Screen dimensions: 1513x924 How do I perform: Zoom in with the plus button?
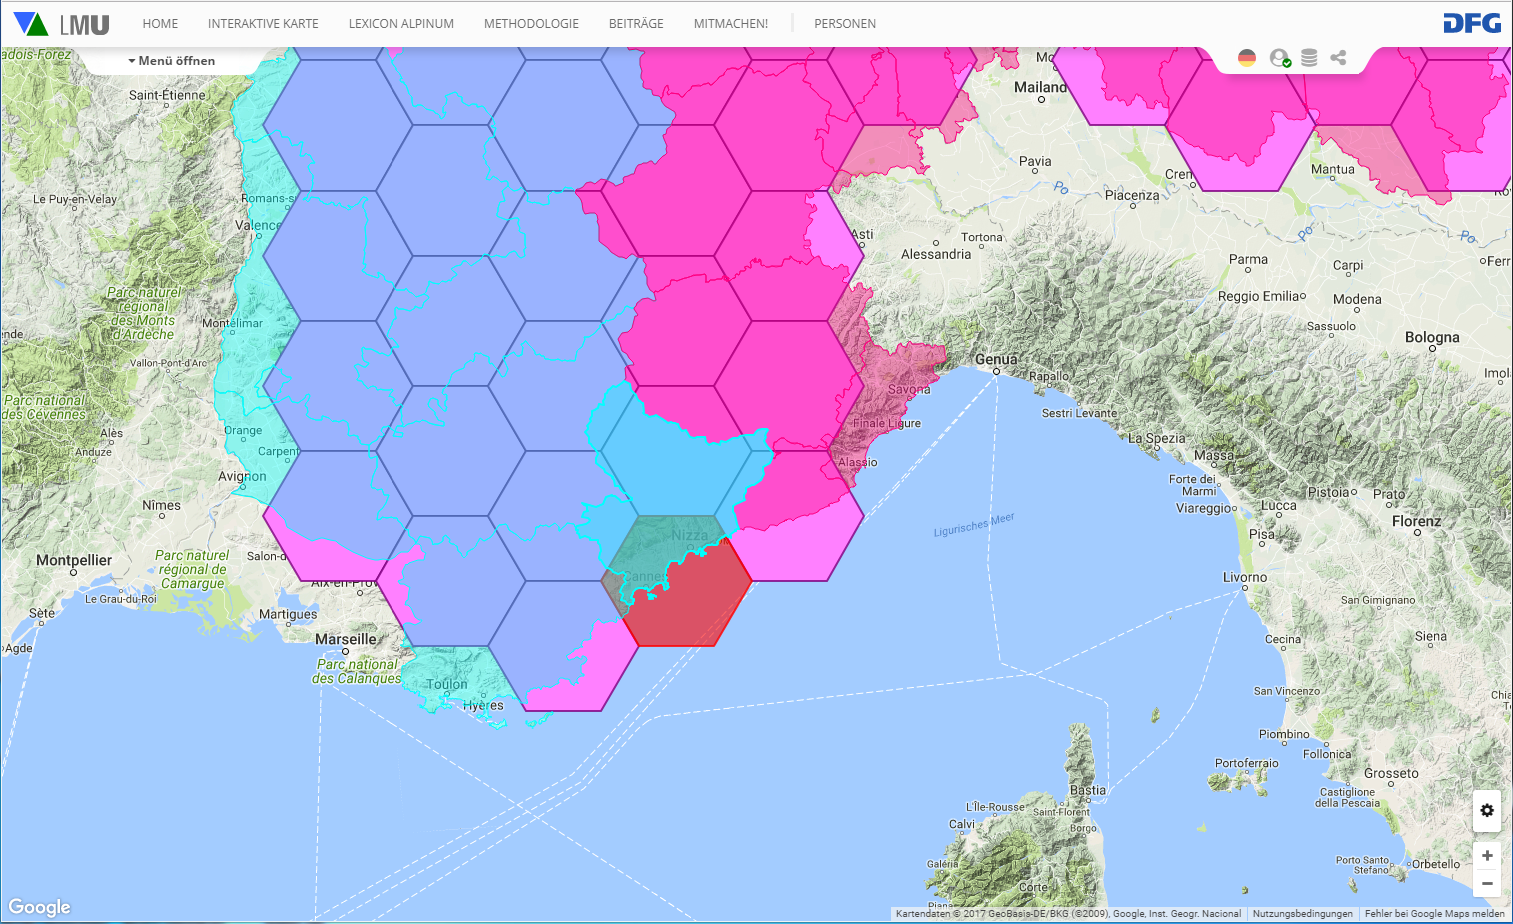click(1487, 856)
